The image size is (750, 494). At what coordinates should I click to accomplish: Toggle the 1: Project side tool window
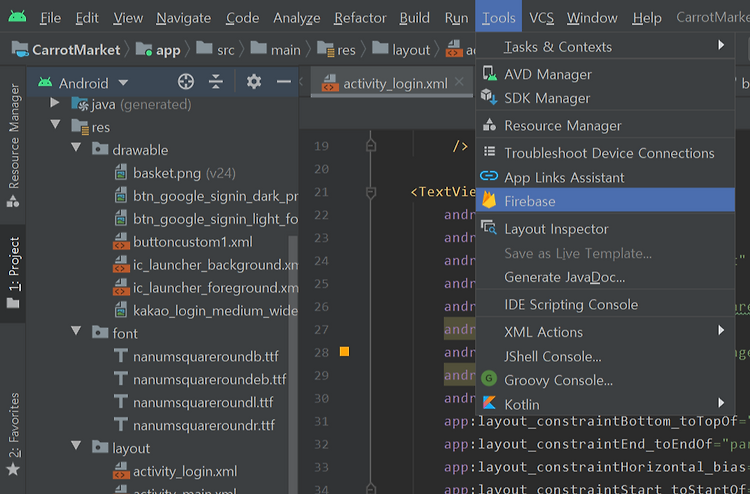tap(13, 273)
